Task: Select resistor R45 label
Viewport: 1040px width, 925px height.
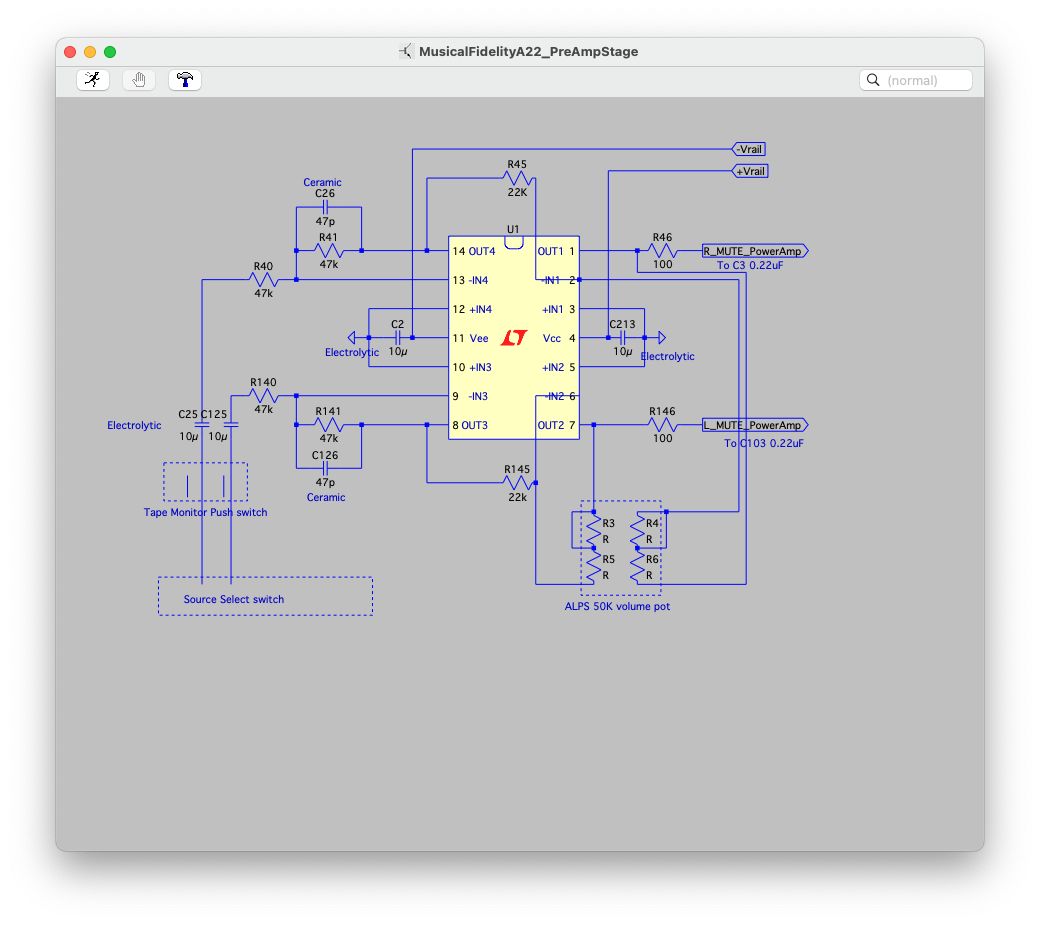Action: pyautogui.click(x=517, y=164)
